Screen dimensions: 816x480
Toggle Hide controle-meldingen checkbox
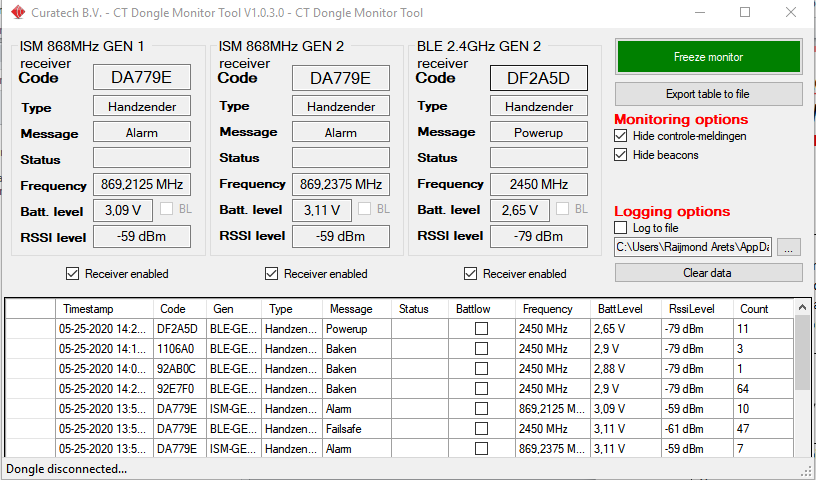click(x=621, y=136)
